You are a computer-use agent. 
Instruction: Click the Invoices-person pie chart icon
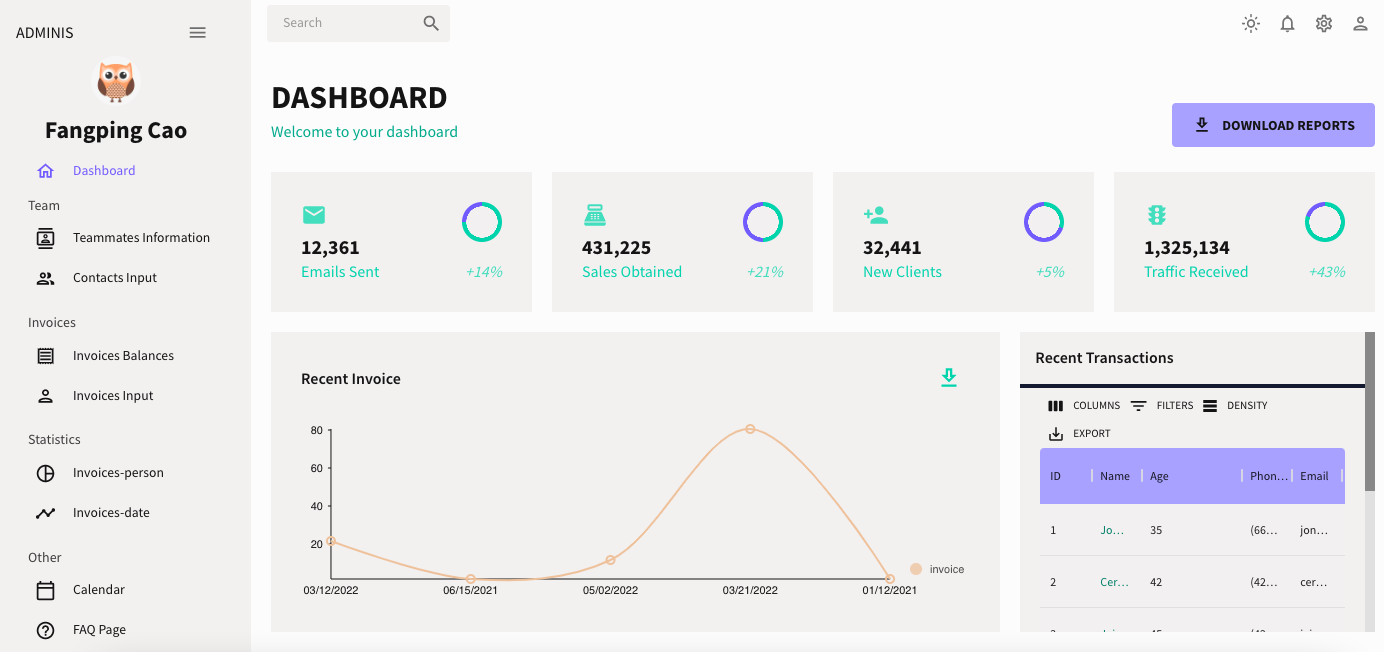(45, 473)
